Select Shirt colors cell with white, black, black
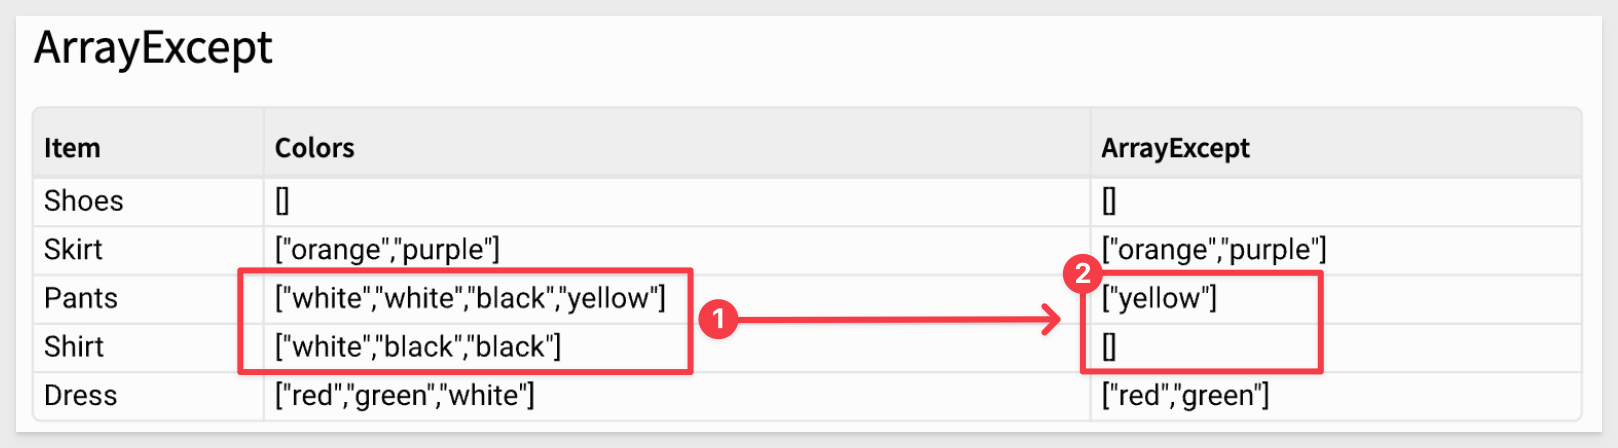Image resolution: width=1618 pixels, height=448 pixels. [418, 347]
